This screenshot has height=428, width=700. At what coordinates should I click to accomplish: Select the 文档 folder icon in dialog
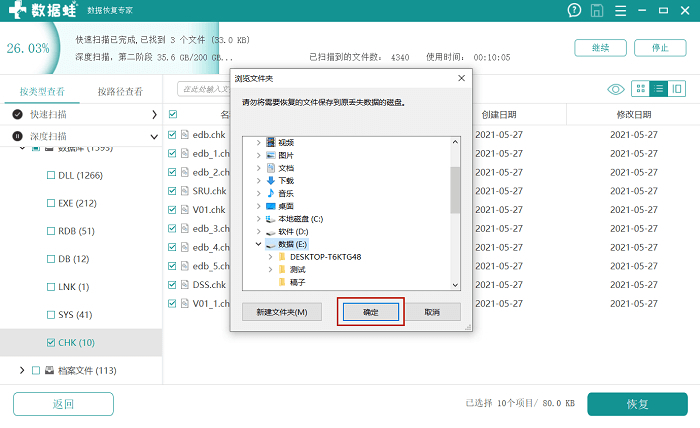(x=271, y=168)
